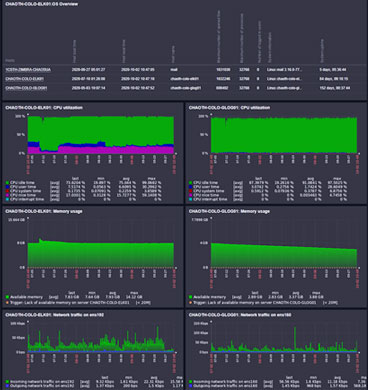Click green Incoming traffic swatch for ELK01 ens192
The height and width of the screenshot is (390, 368).
pyautogui.click(x=7, y=382)
